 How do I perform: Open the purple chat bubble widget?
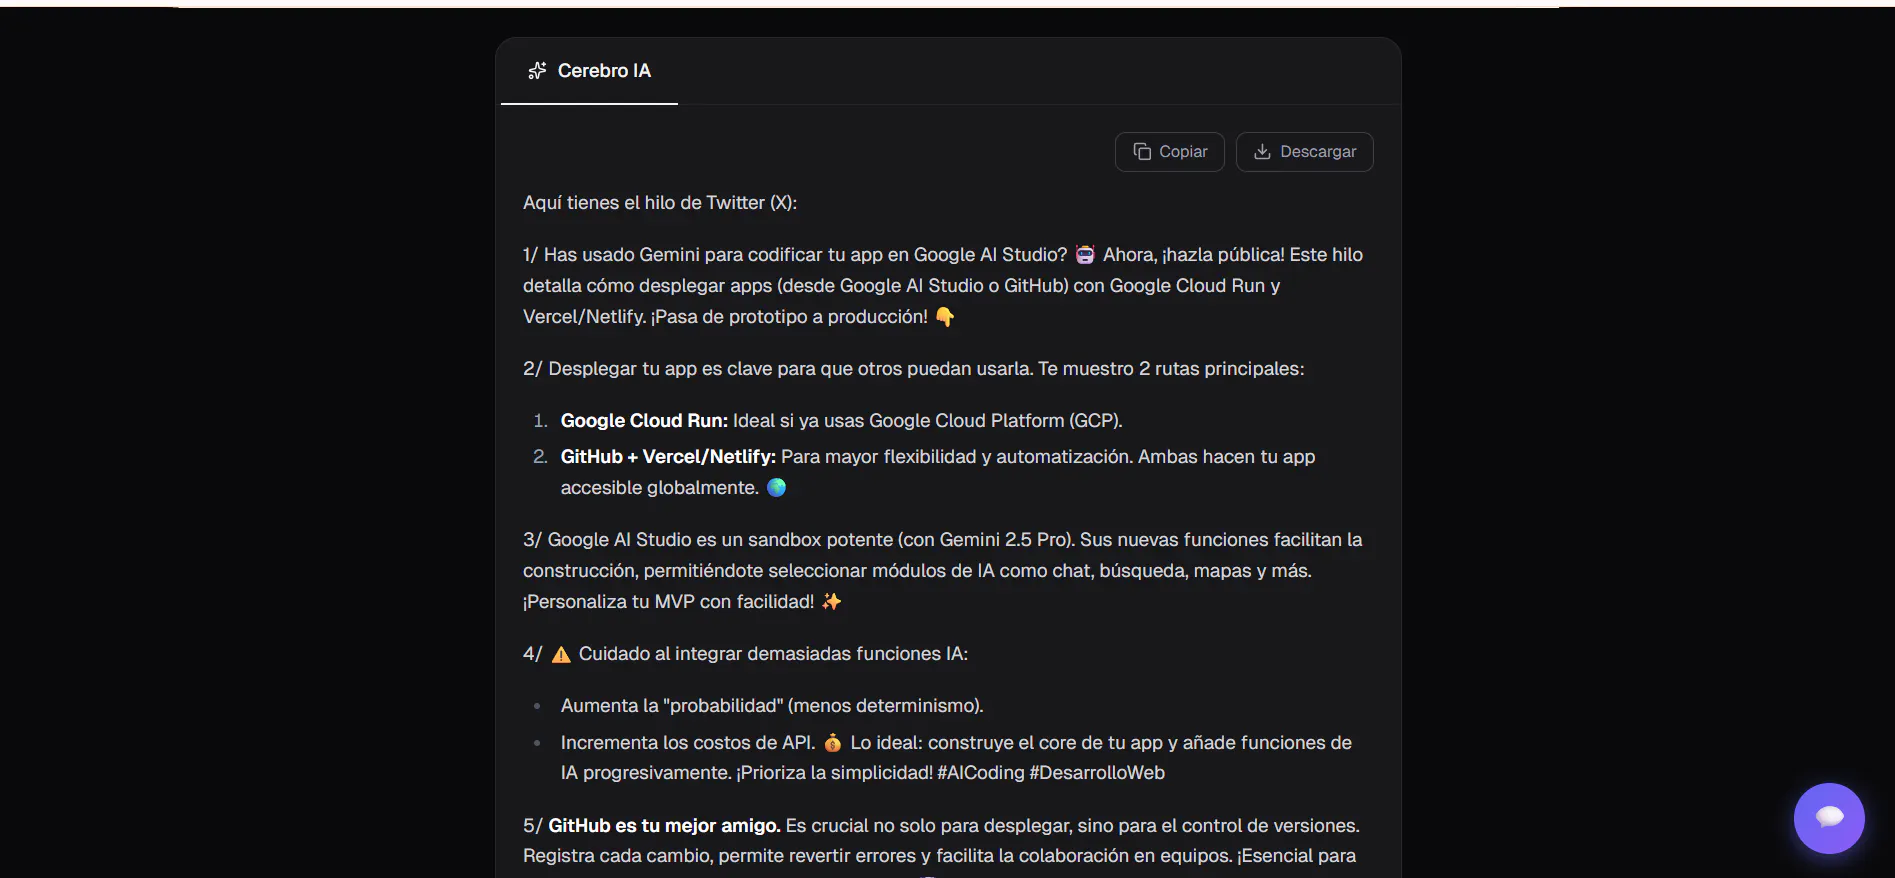pos(1829,818)
